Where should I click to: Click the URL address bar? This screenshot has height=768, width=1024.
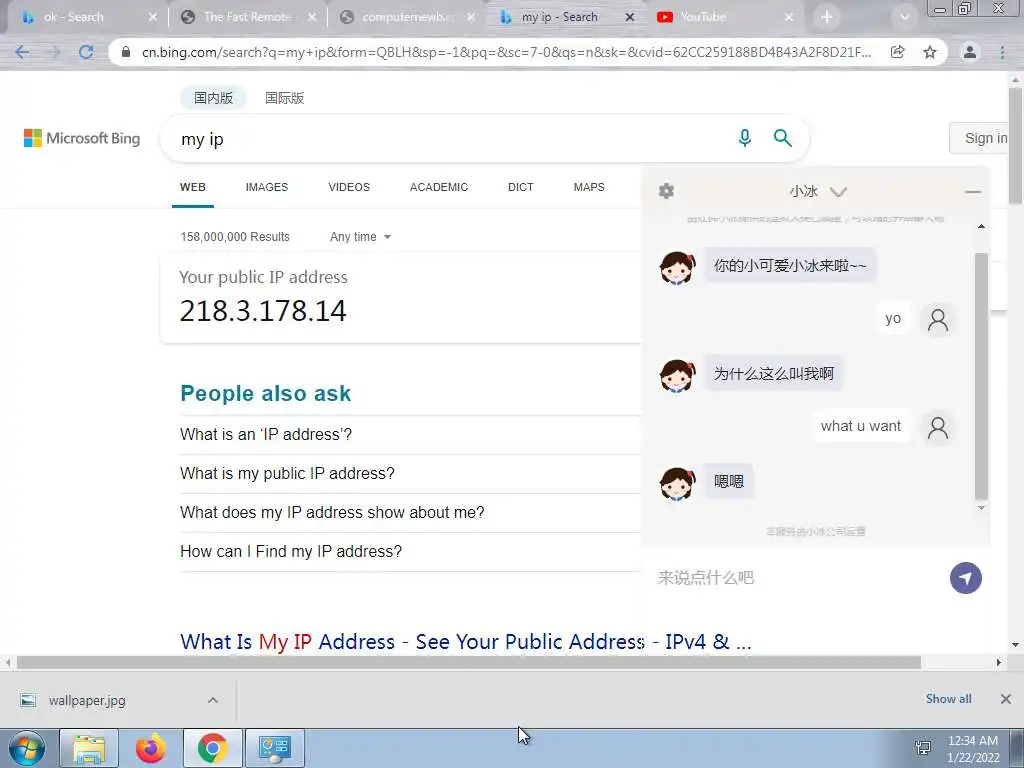(x=506, y=52)
